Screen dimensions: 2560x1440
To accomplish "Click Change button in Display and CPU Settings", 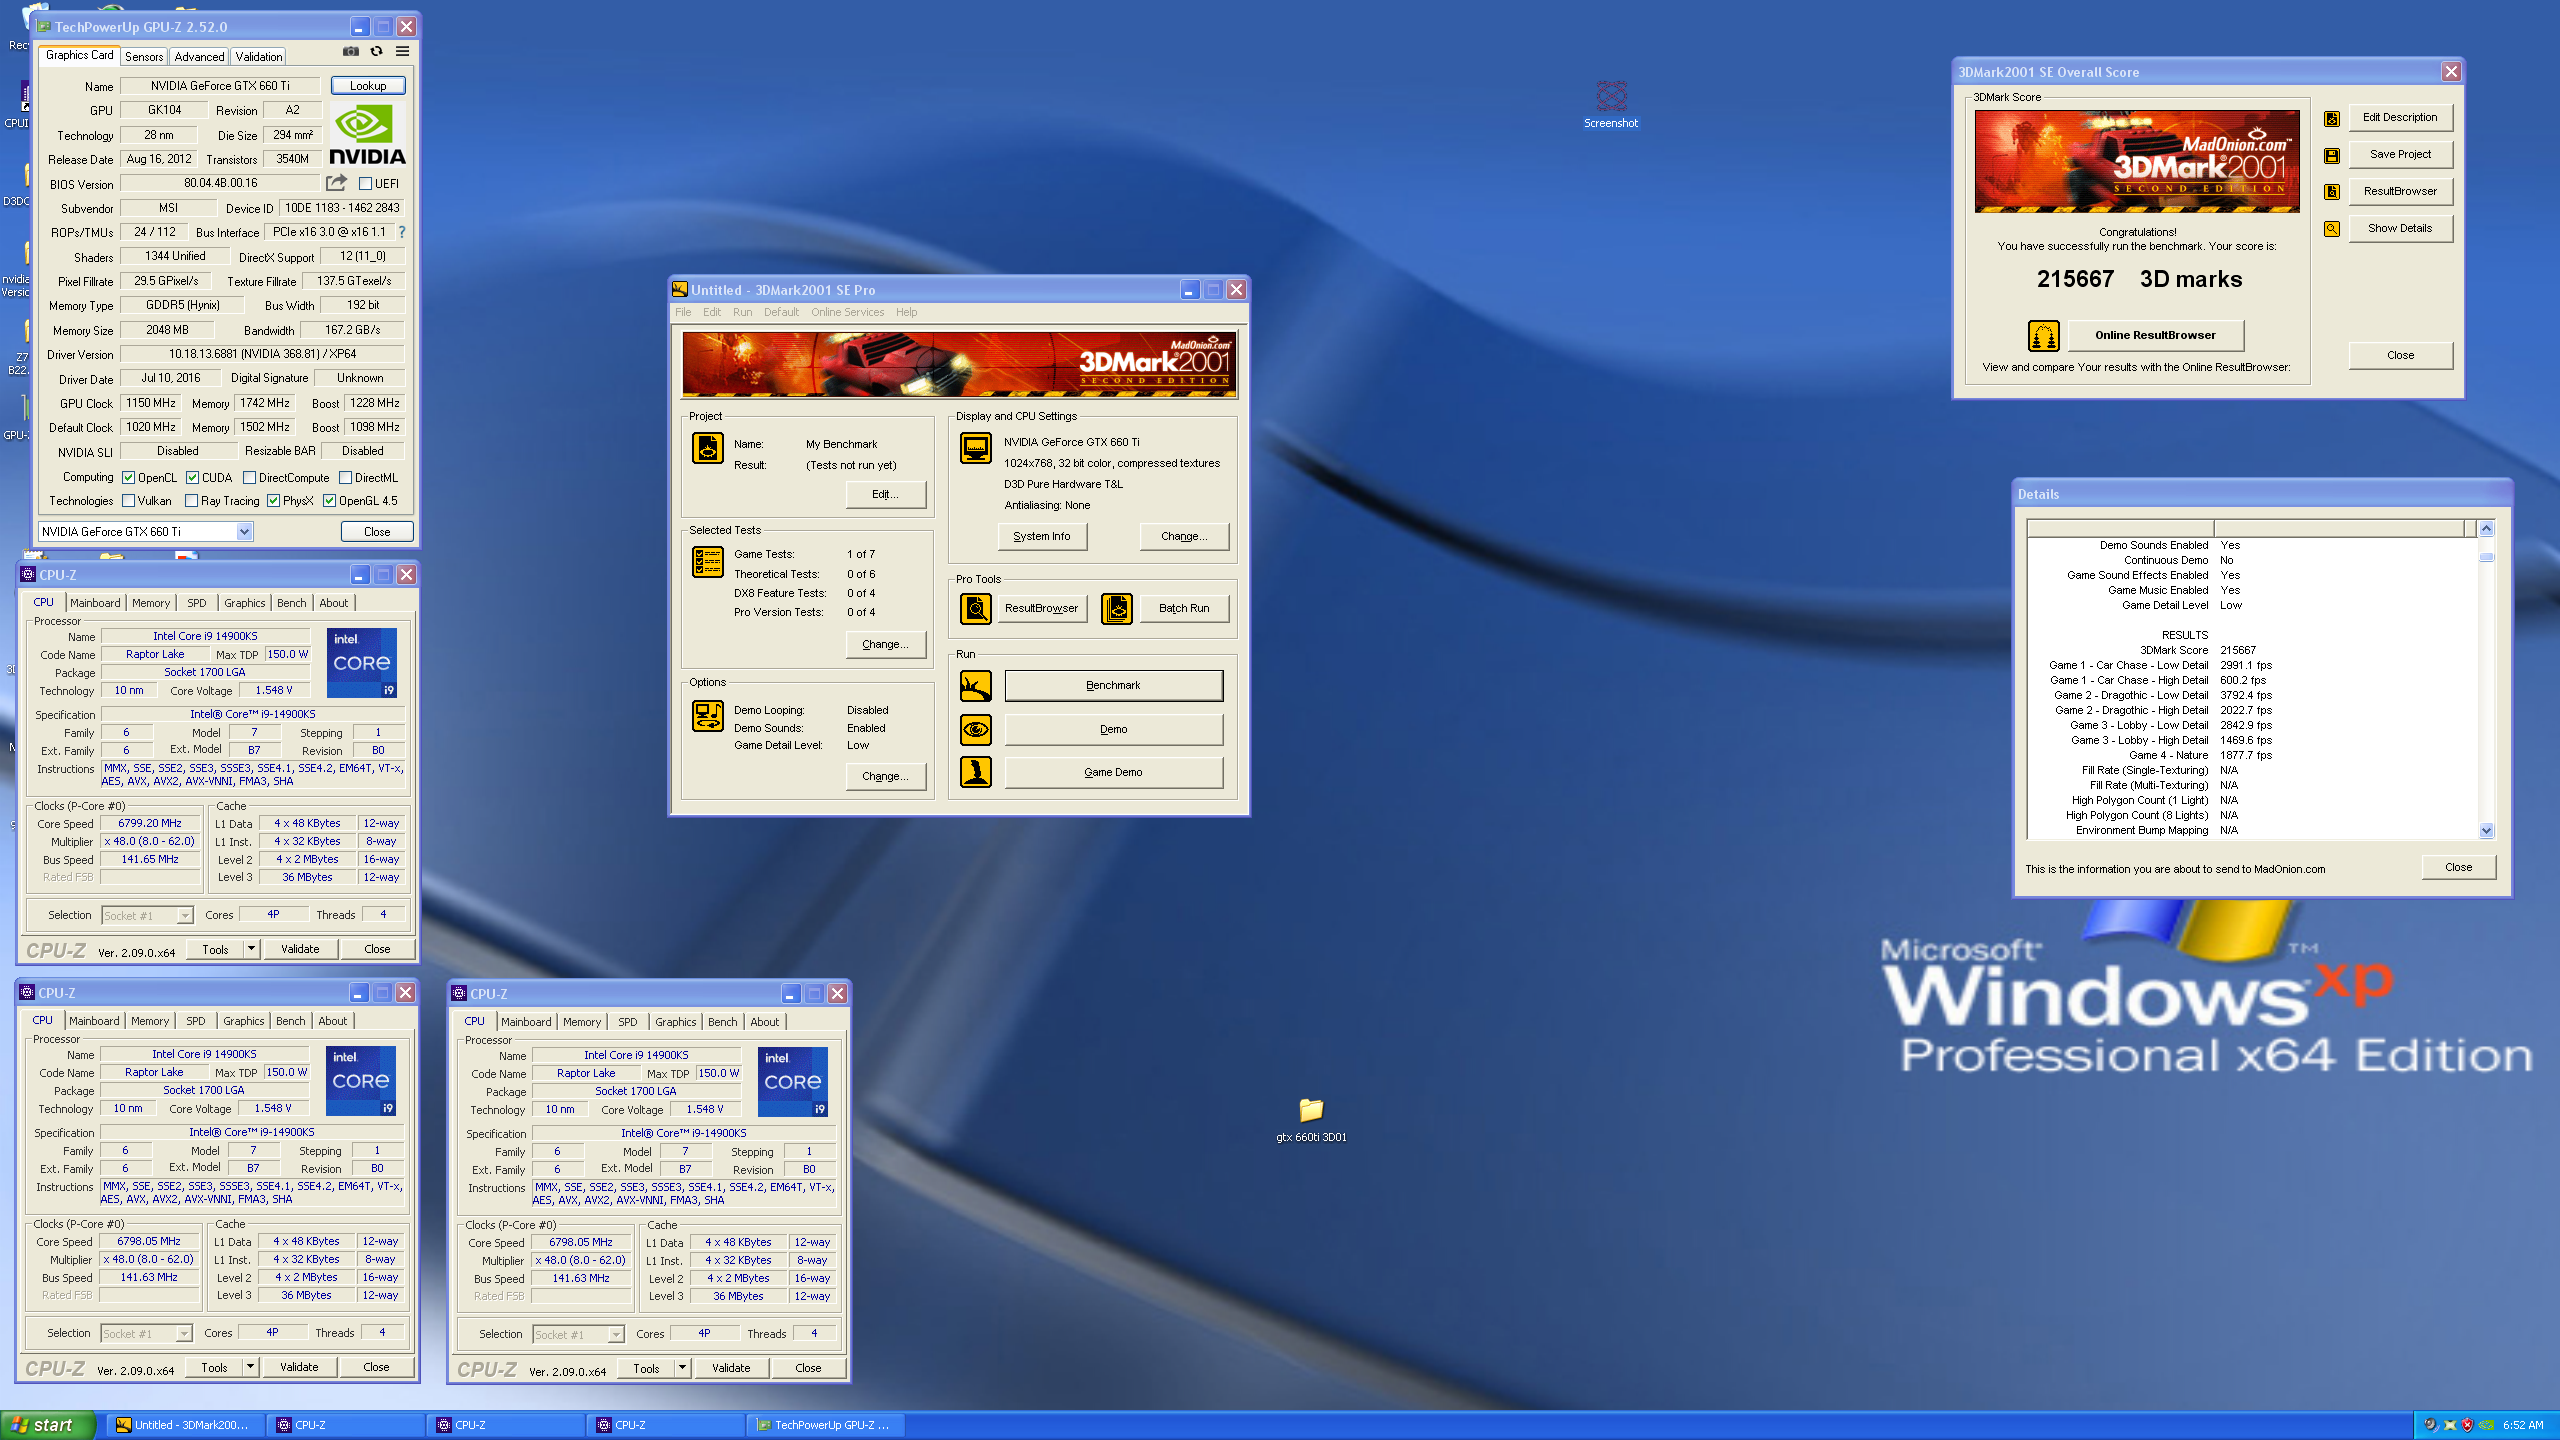I will [1184, 536].
